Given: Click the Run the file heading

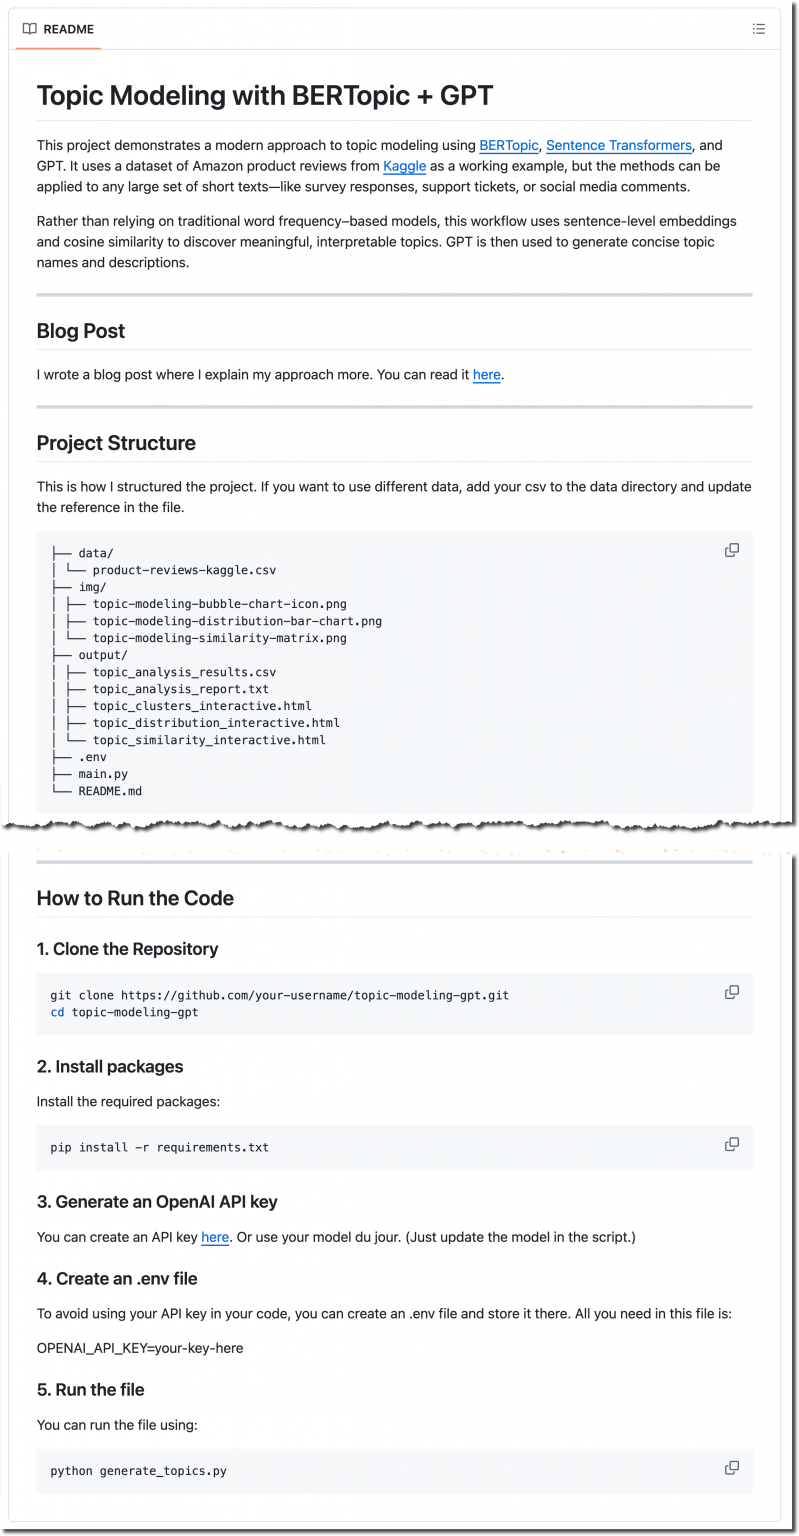Looking at the screenshot, I should [x=90, y=1389].
